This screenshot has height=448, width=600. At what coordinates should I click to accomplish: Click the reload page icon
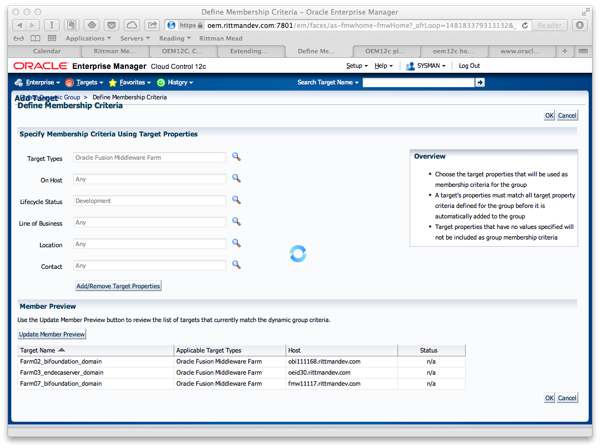tap(525, 25)
